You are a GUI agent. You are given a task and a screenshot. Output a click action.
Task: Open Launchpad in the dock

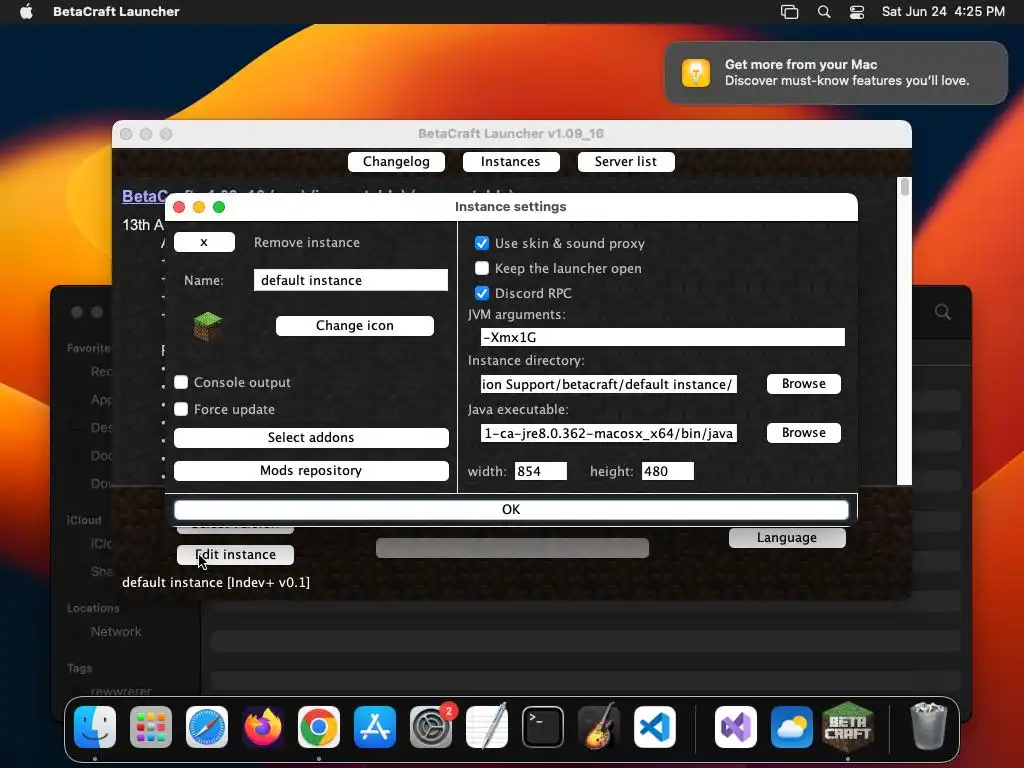tap(151, 726)
